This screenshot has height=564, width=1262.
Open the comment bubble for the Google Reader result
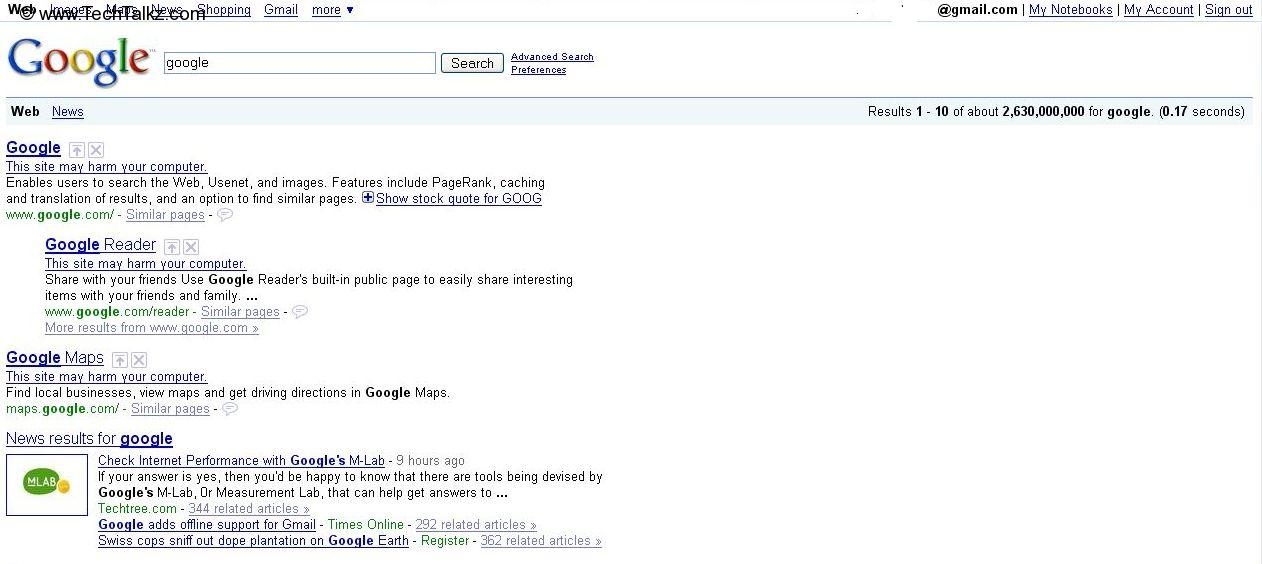pos(300,312)
